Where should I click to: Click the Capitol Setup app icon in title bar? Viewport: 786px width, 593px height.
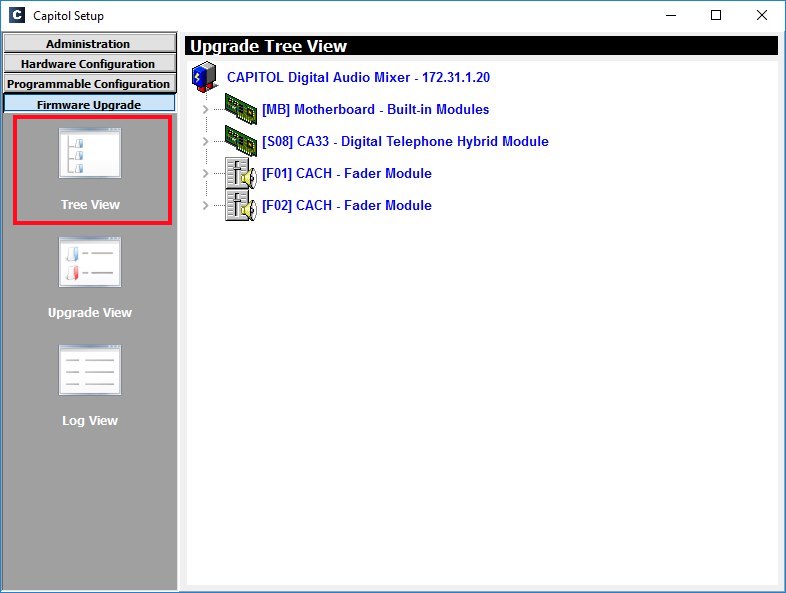coord(17,15)
